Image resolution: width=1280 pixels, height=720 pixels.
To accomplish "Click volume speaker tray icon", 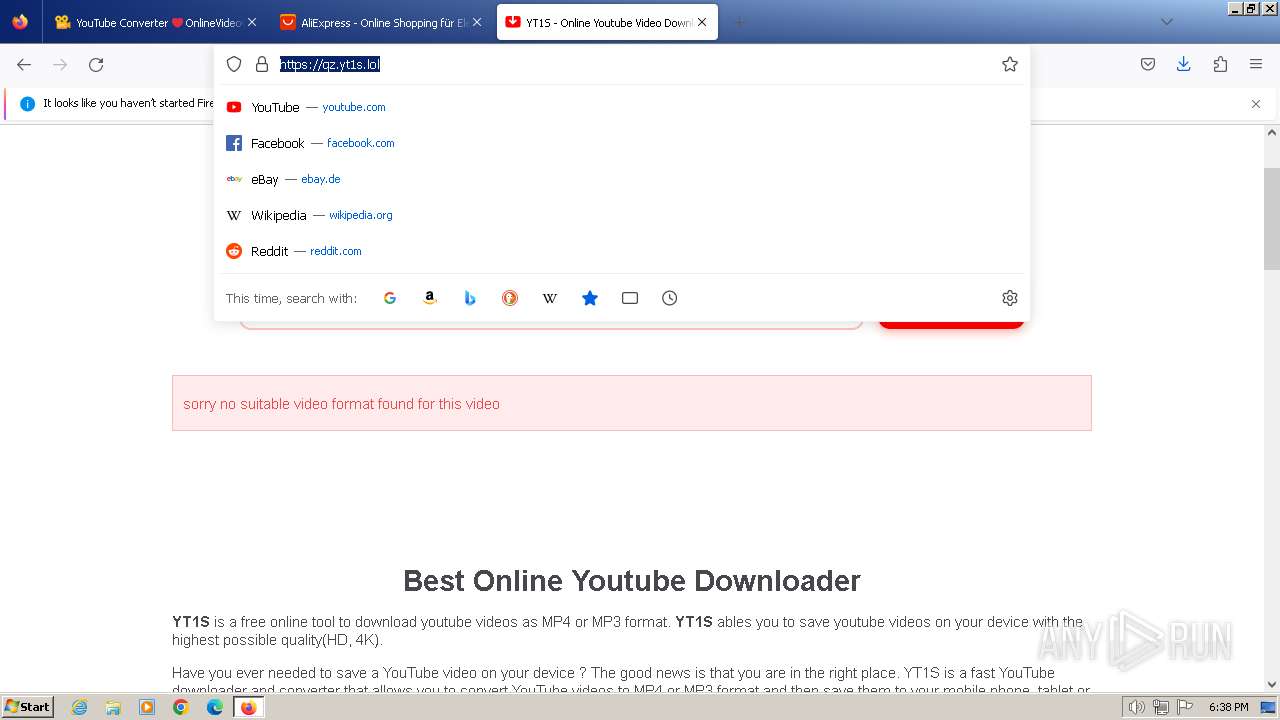I will click(1137, 707).
